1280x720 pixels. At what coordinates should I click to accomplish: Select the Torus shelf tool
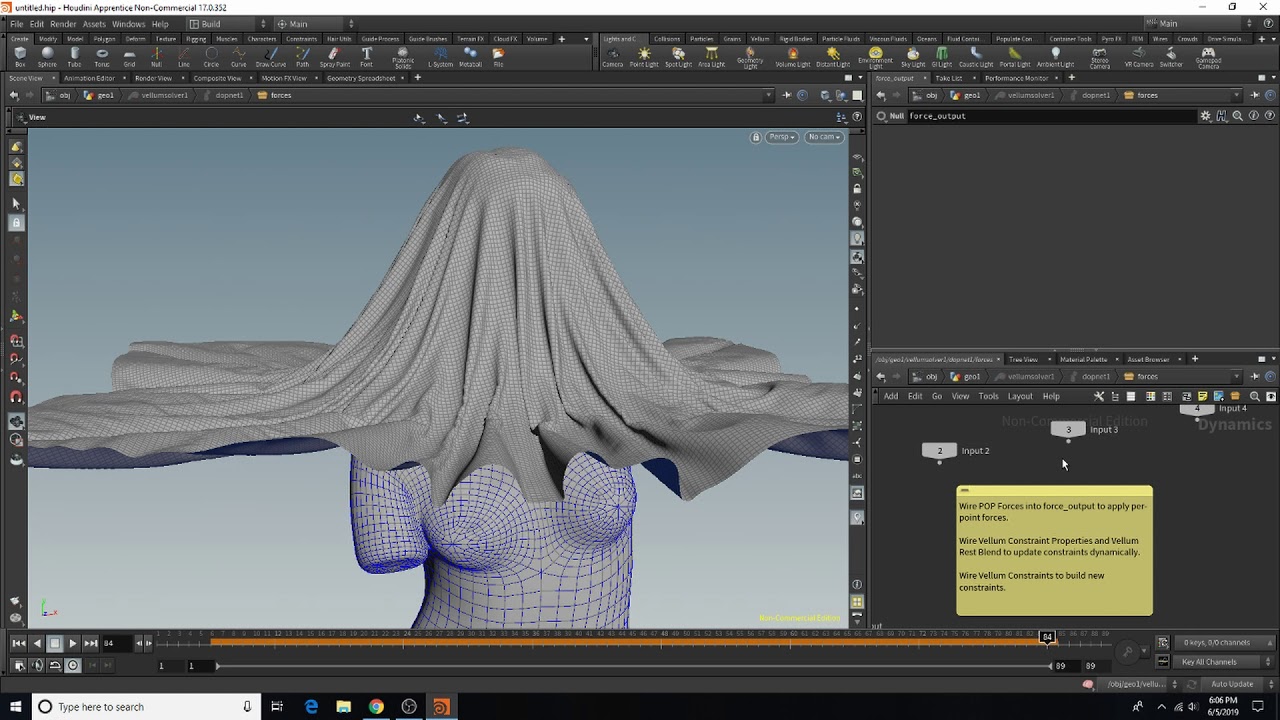click(x=102, y=57)
